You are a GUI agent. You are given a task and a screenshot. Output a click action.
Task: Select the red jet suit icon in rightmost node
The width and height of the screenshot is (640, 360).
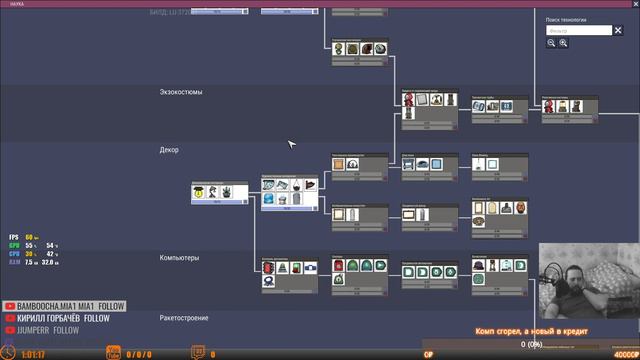548,106
